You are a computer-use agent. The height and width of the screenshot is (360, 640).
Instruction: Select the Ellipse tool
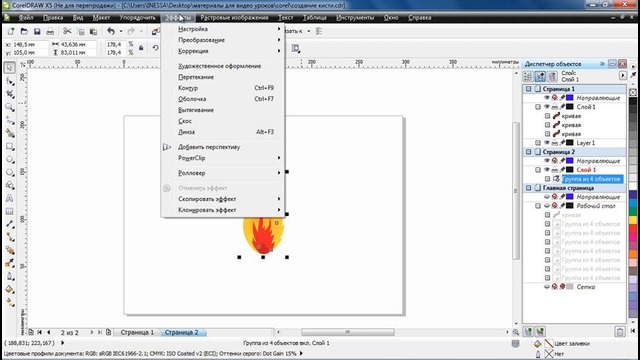10,159
